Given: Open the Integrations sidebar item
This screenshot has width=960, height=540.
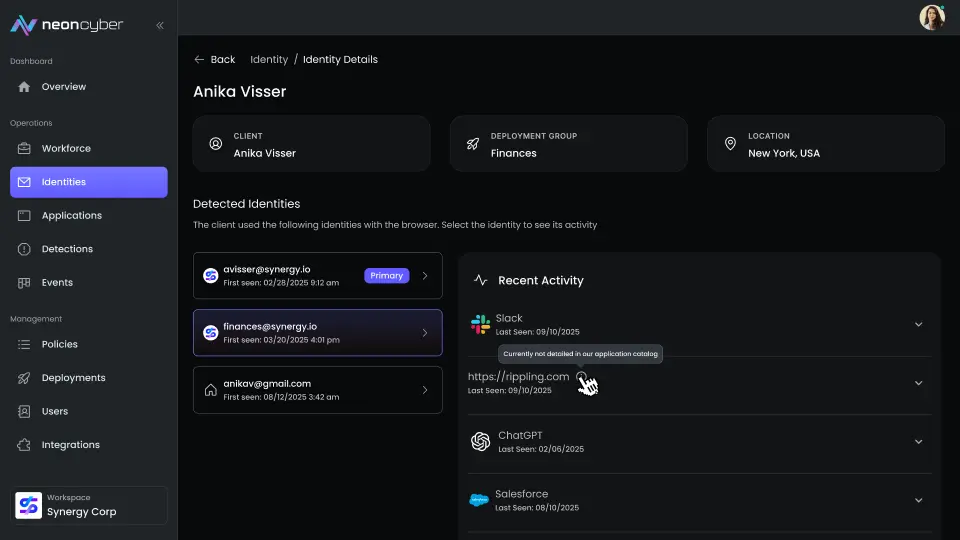Looking at the screenshot, I should 70,445.
